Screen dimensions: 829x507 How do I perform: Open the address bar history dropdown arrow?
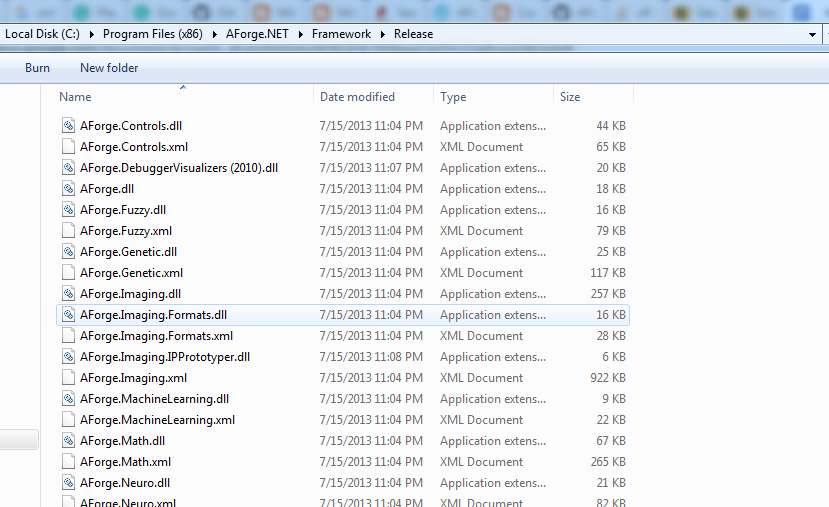pyautogui.click(x=812, y=35)
